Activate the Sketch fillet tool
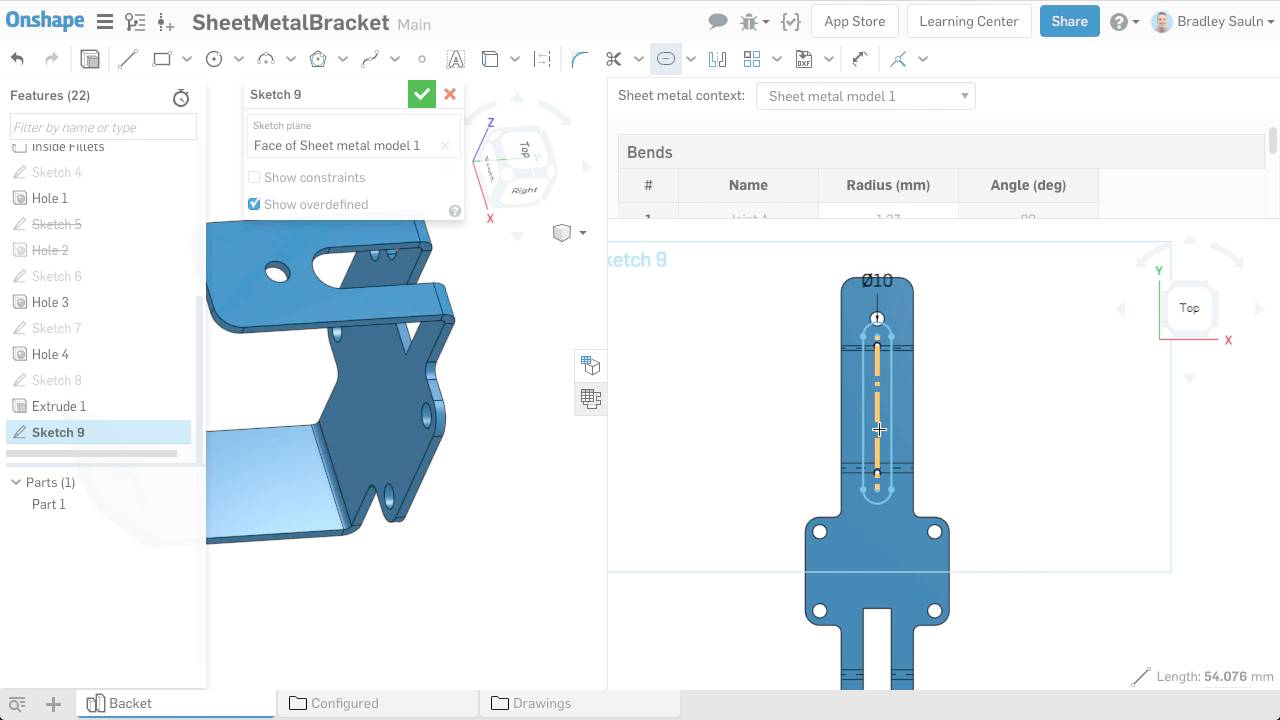Screen dimensions: 1280x720 coord(579,59)
